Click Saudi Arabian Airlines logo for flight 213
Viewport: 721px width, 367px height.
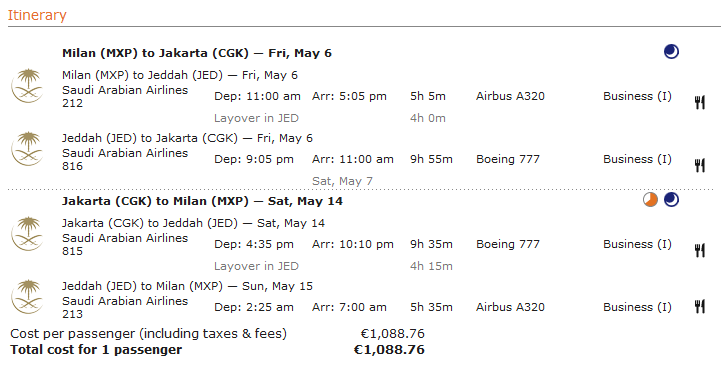[27, 297]
